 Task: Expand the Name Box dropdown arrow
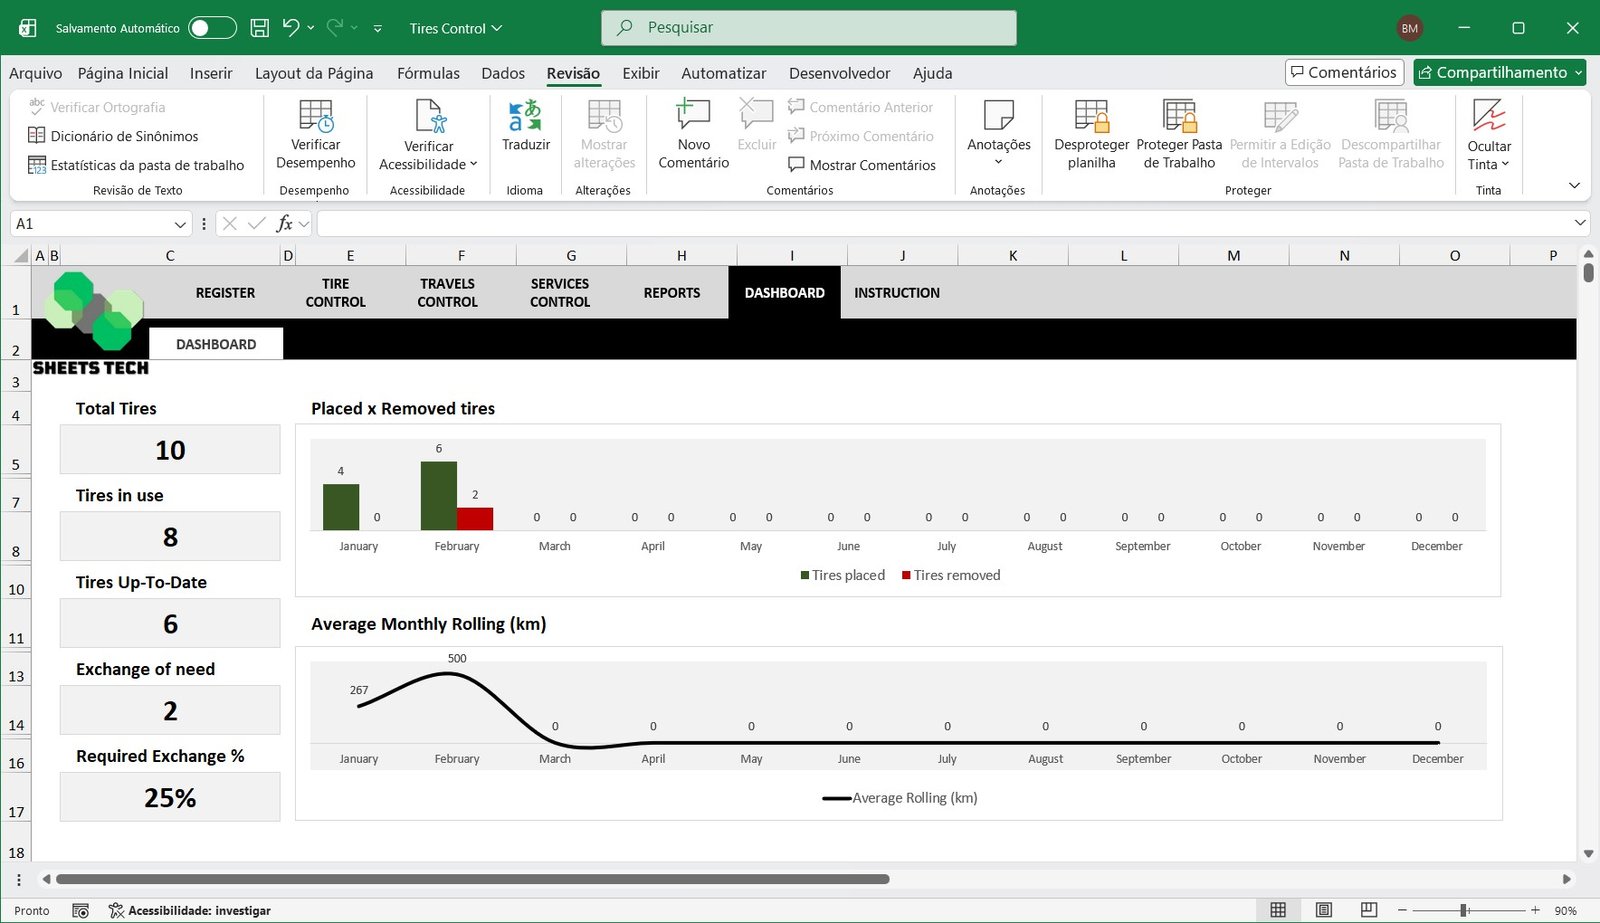click(180, 224)
